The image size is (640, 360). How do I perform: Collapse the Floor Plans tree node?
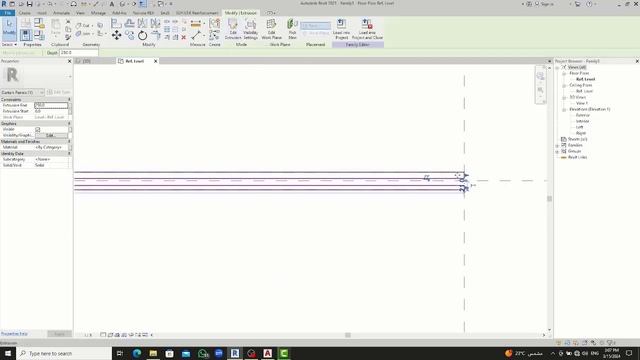[x=564, y=73]
